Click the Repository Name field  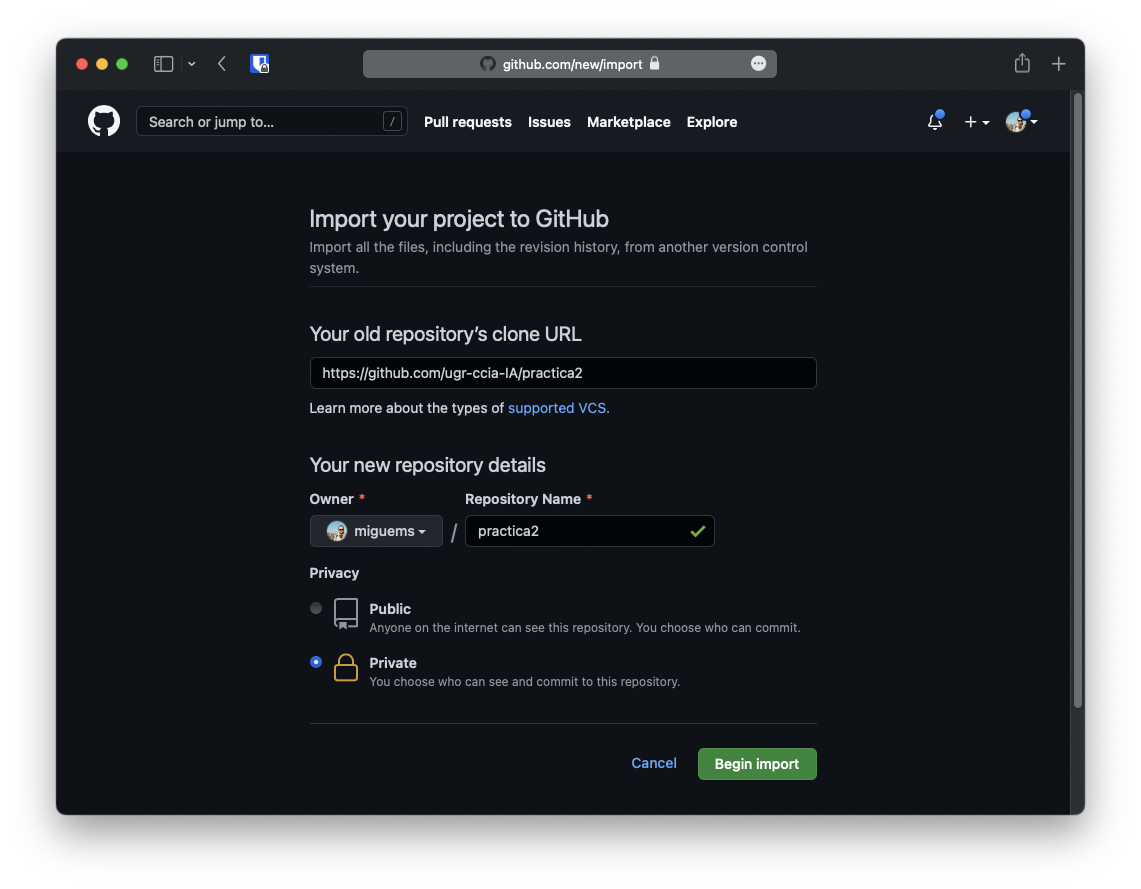[589, 531]
